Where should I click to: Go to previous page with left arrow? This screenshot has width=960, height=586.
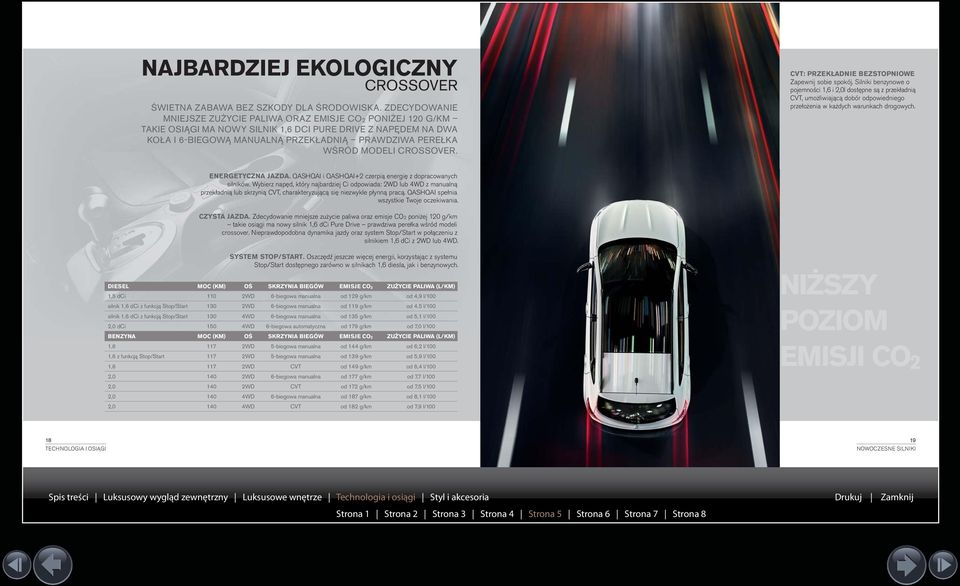click(53, 565)
